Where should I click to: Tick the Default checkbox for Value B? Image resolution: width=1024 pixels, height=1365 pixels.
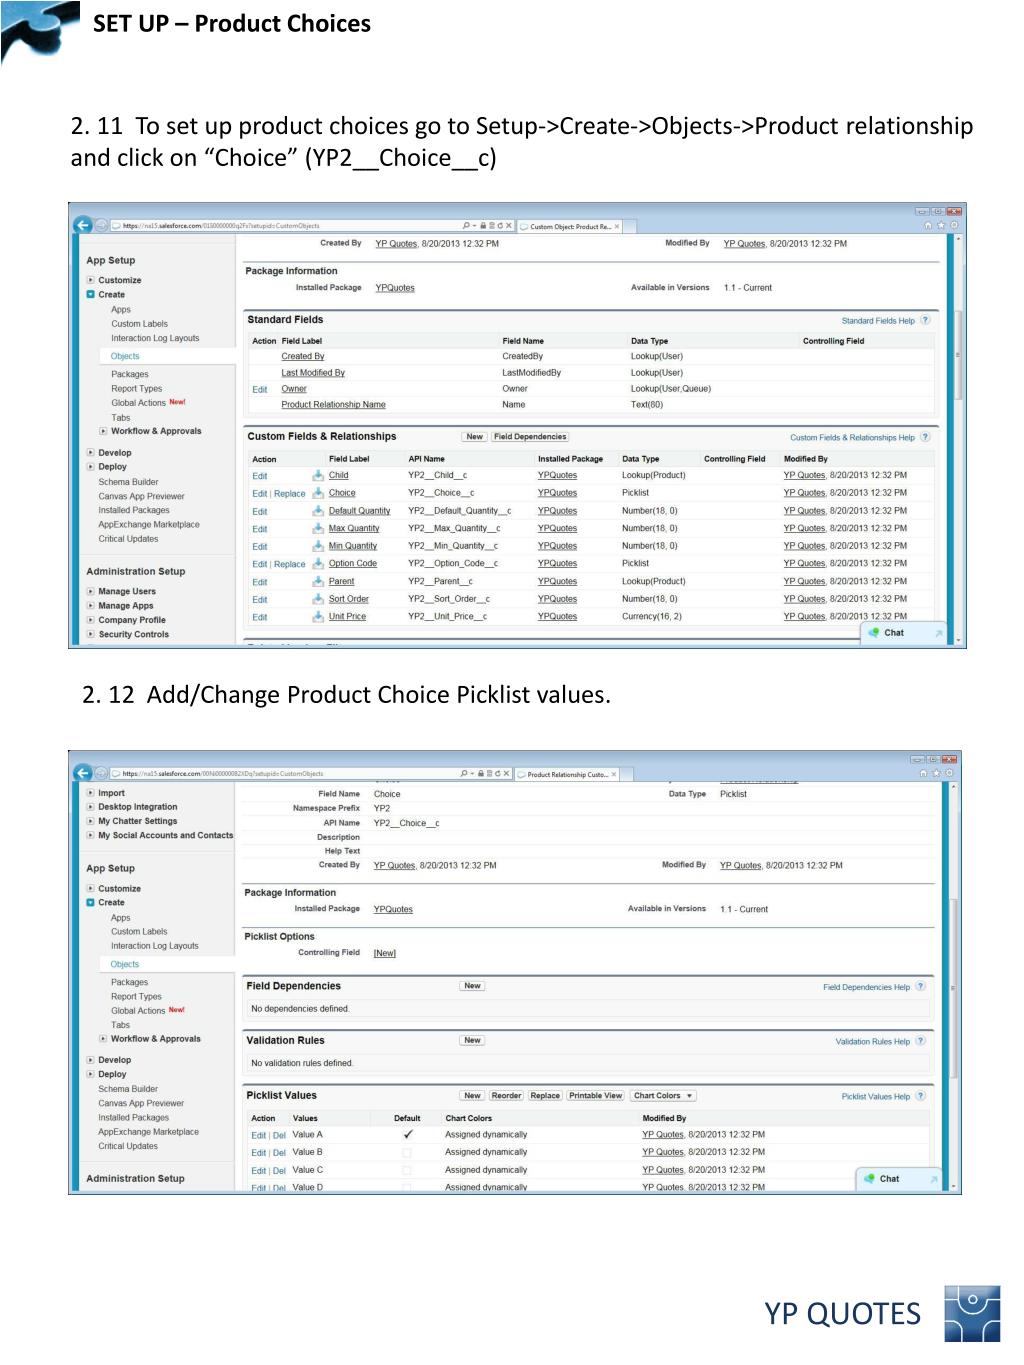click(407, 1153)
